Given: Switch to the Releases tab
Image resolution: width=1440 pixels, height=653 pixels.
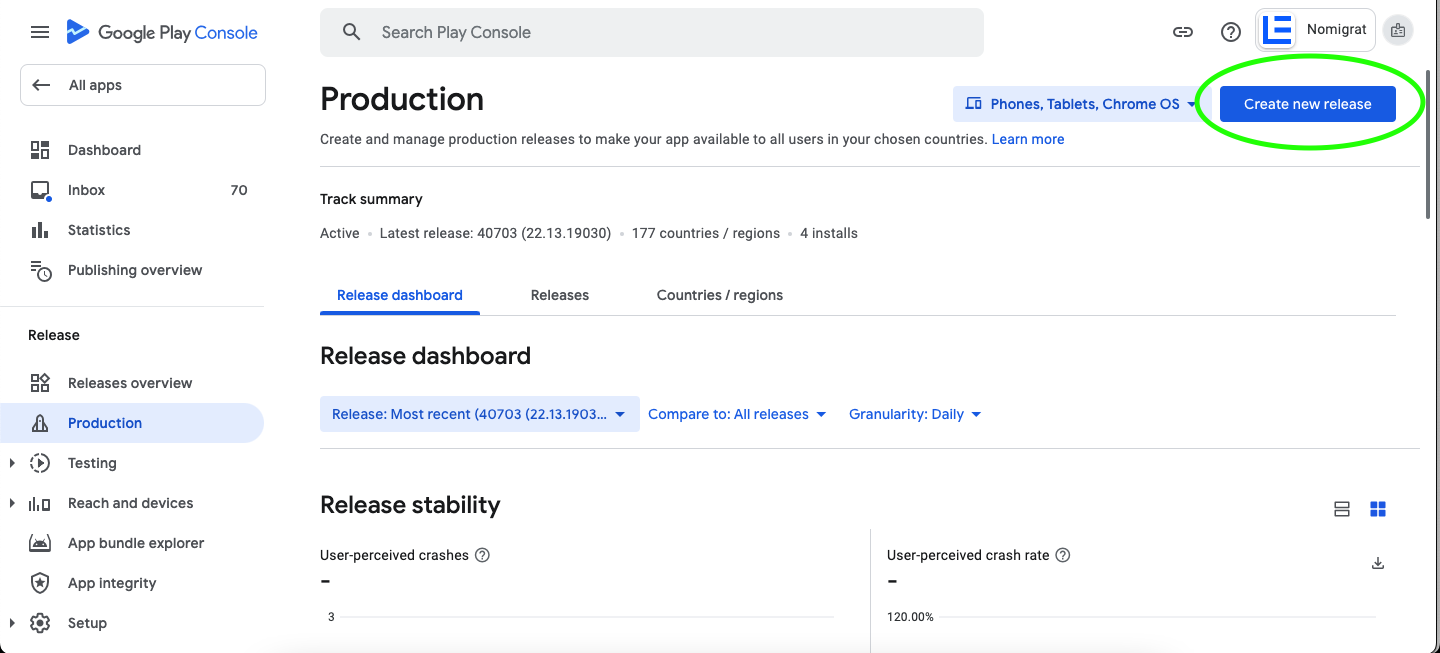Looking at the screenshot, I should tap(560, 295).
